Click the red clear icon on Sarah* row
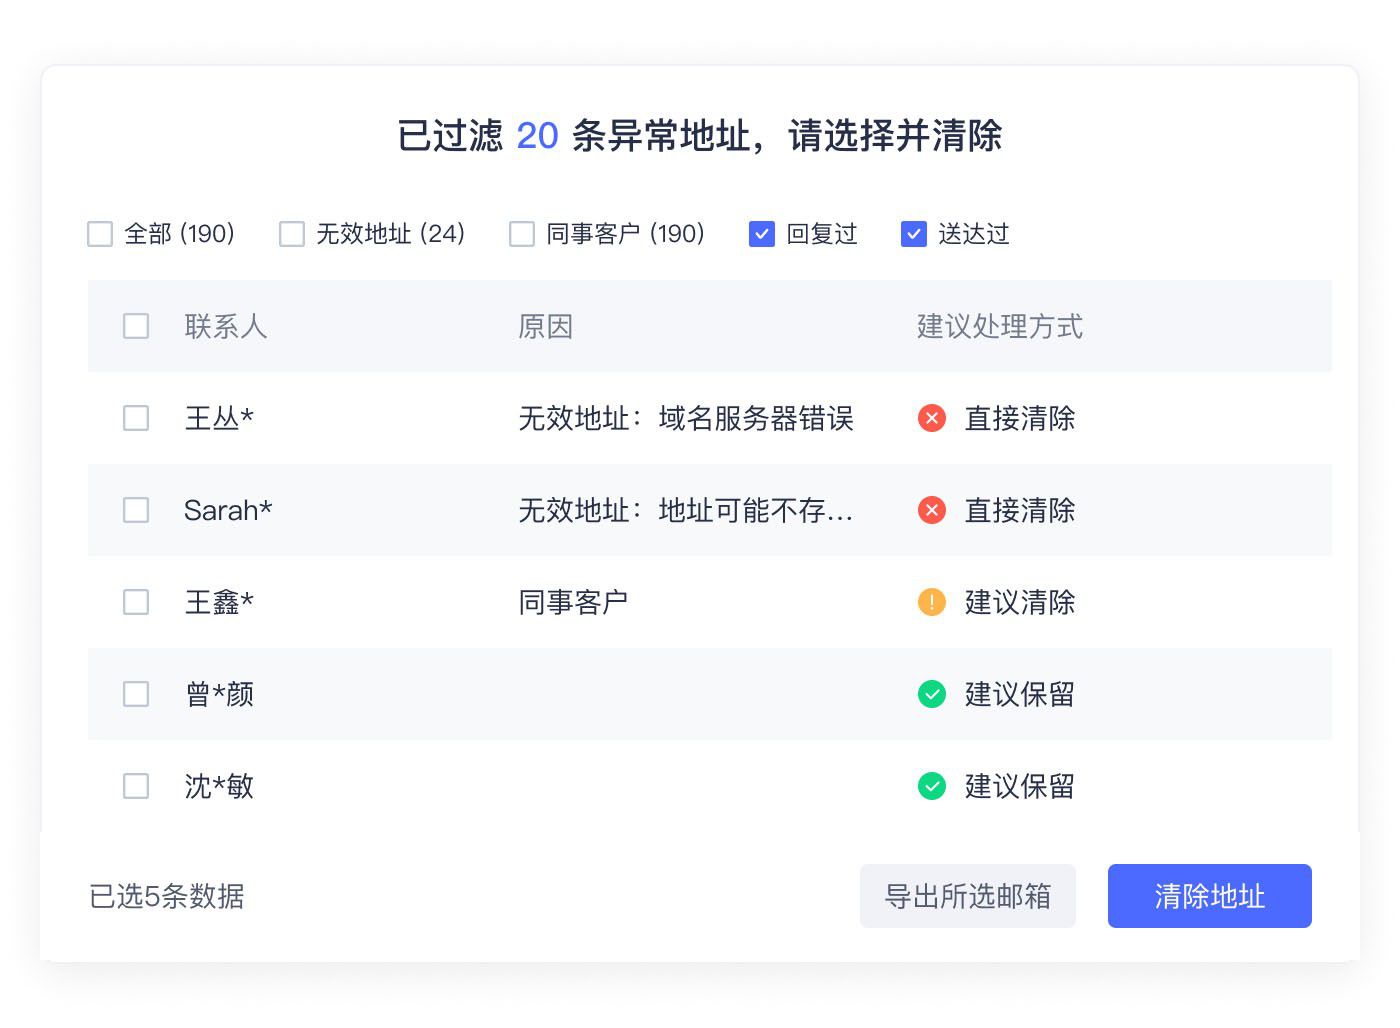The image size is (1400, 1028). (x=931, y=510)
